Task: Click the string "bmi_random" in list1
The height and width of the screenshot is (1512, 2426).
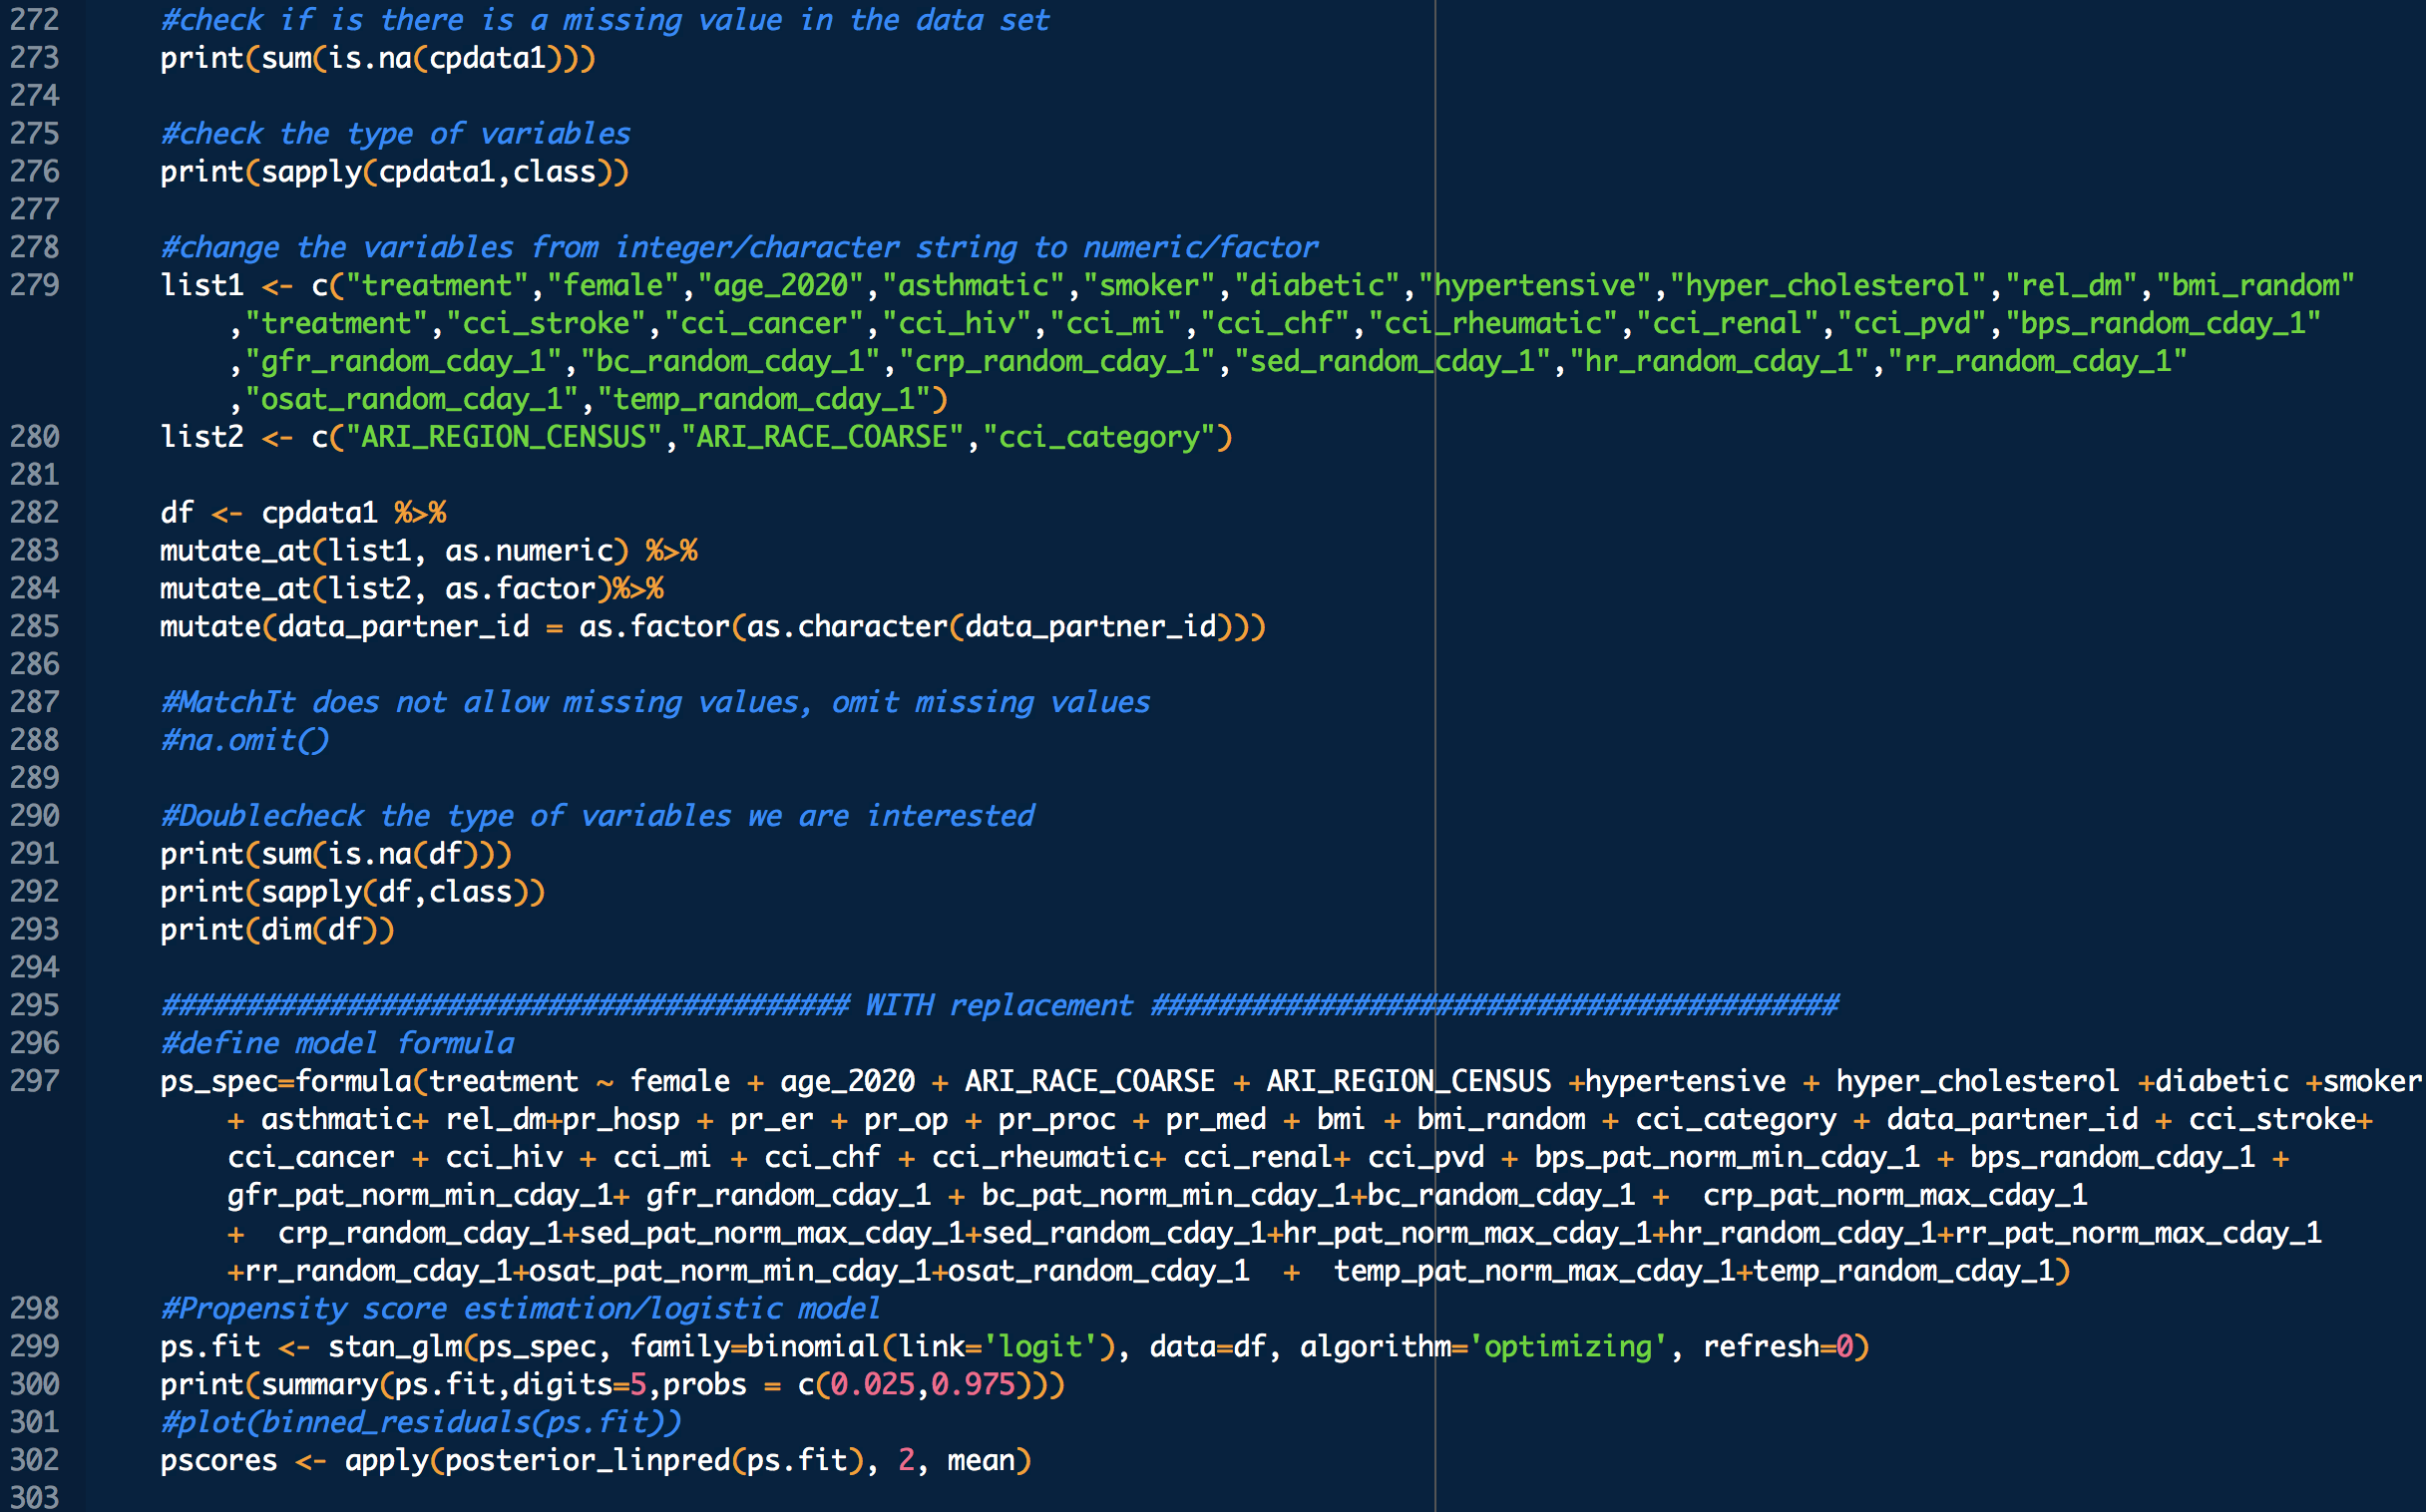Action: point(2255,285)
